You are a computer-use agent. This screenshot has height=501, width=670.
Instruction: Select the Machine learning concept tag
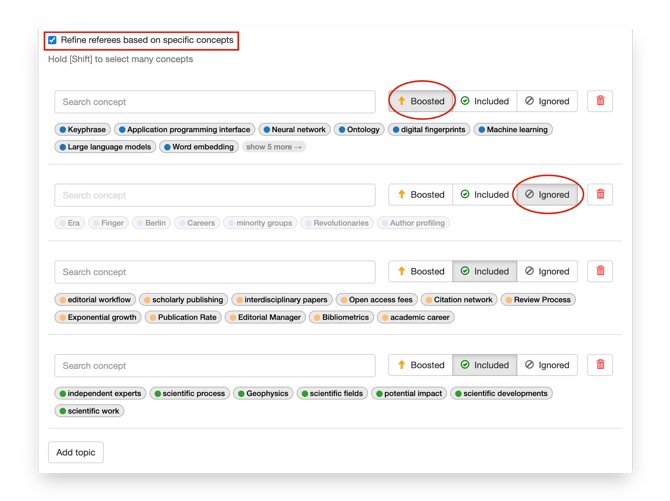[x=513, y=130]
